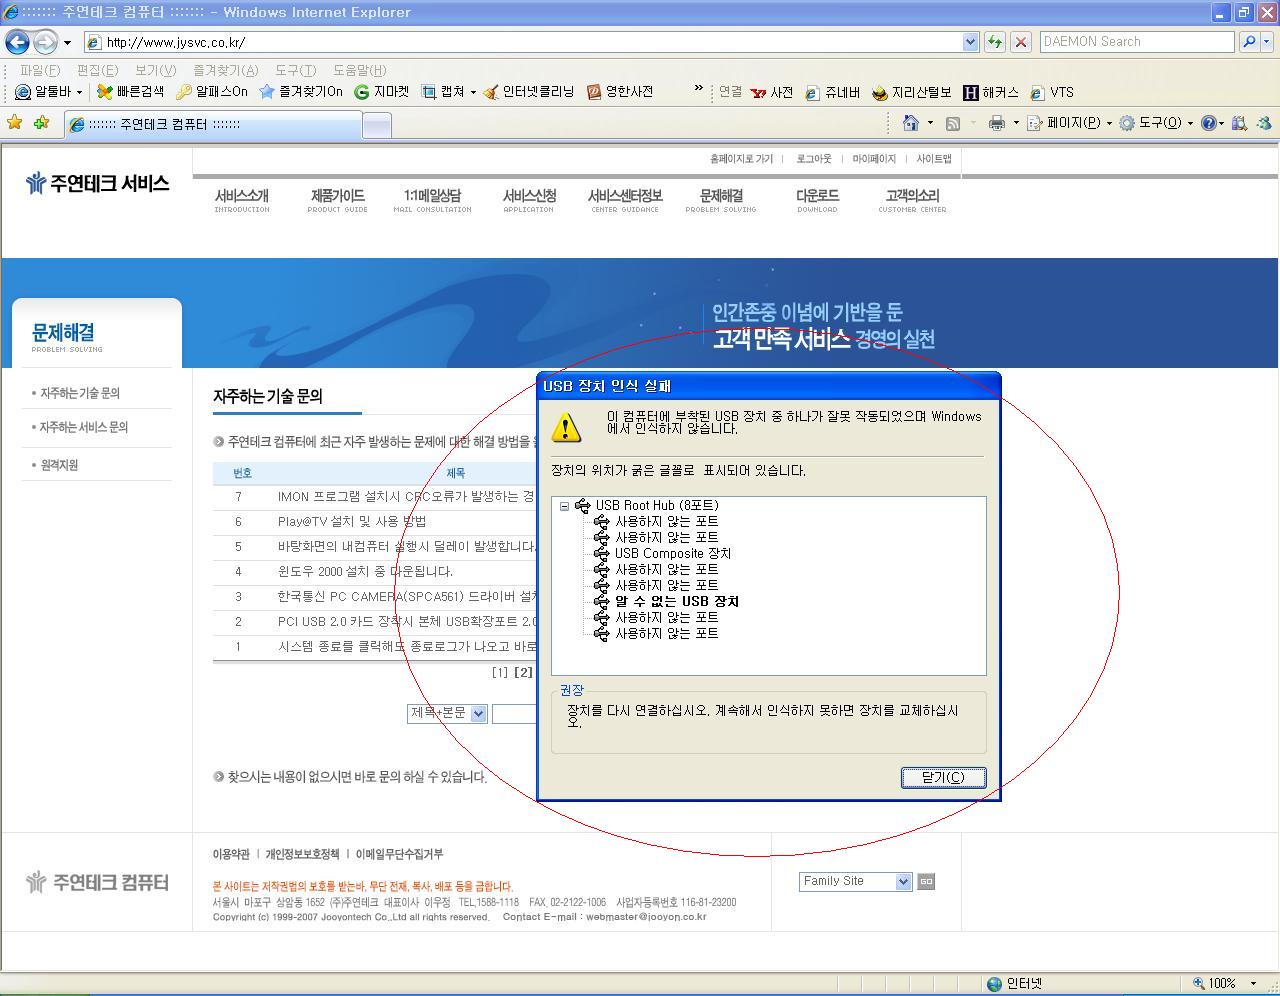Open the 제목+본문 search filter dropdown

tap(447, 713)
